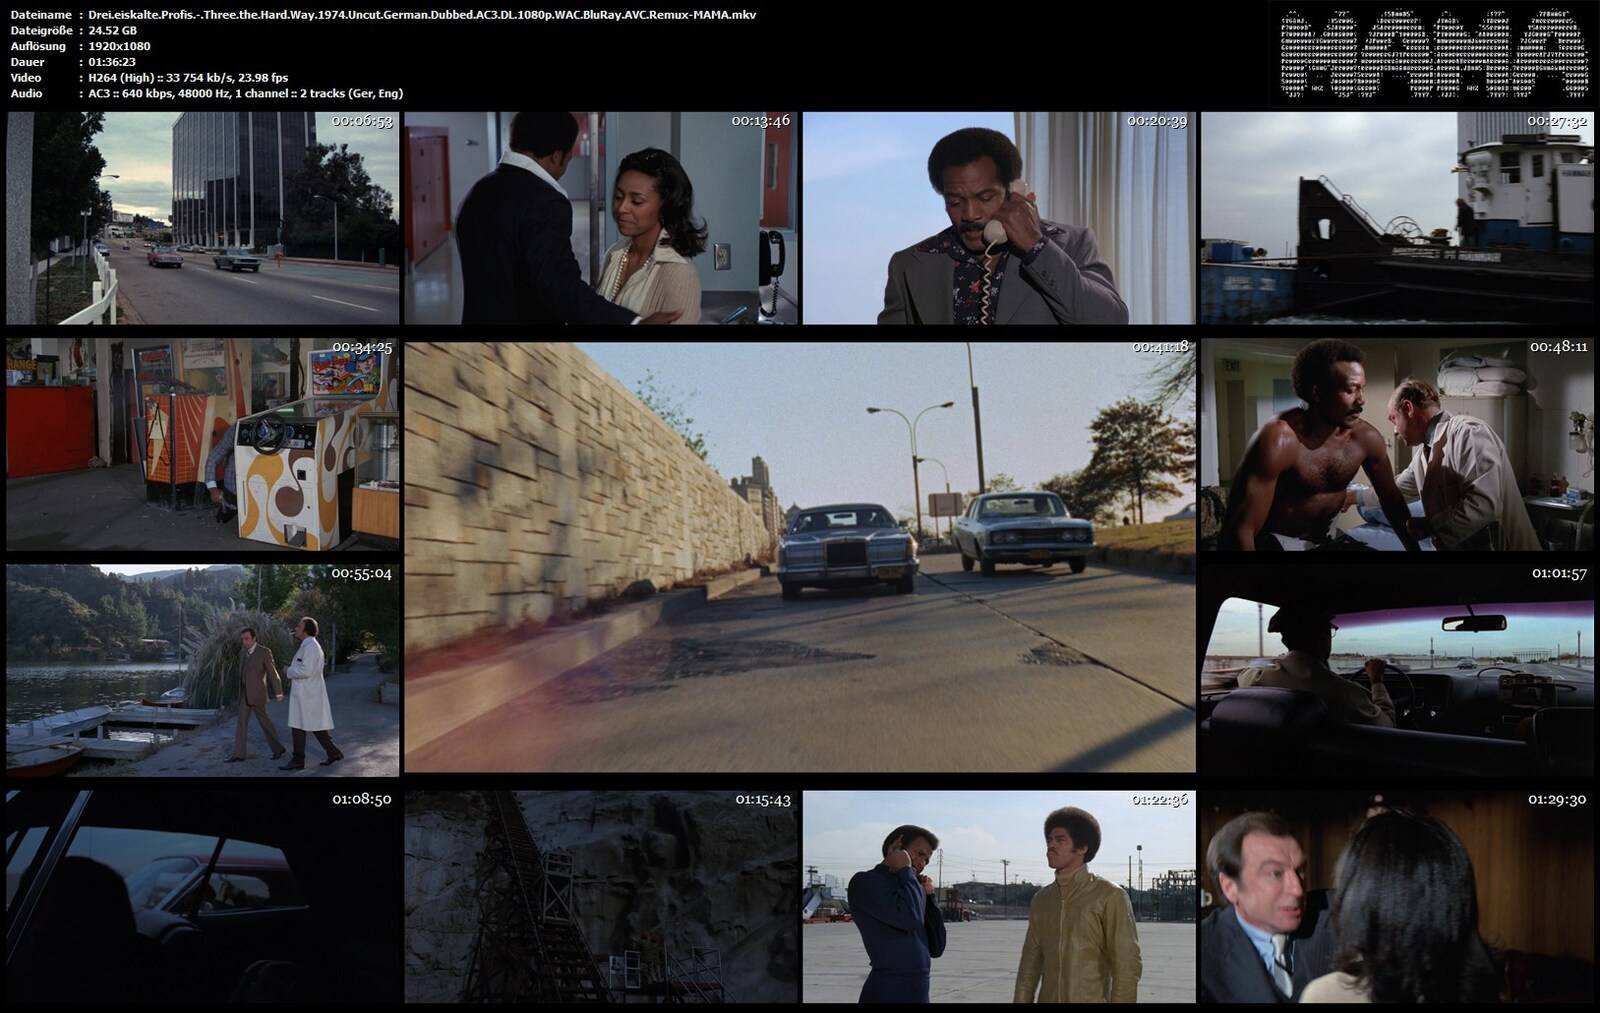This screenshot has width=1600, height=1013.
Task: Click the duration value 01:36:23
Action: pyautogui.click(x=111, y=62)
